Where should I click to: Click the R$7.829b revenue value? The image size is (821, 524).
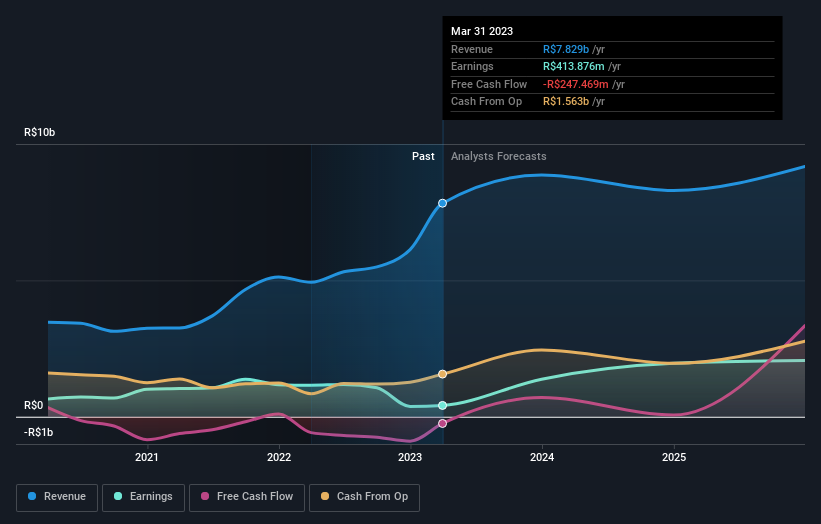click(566, 49)
